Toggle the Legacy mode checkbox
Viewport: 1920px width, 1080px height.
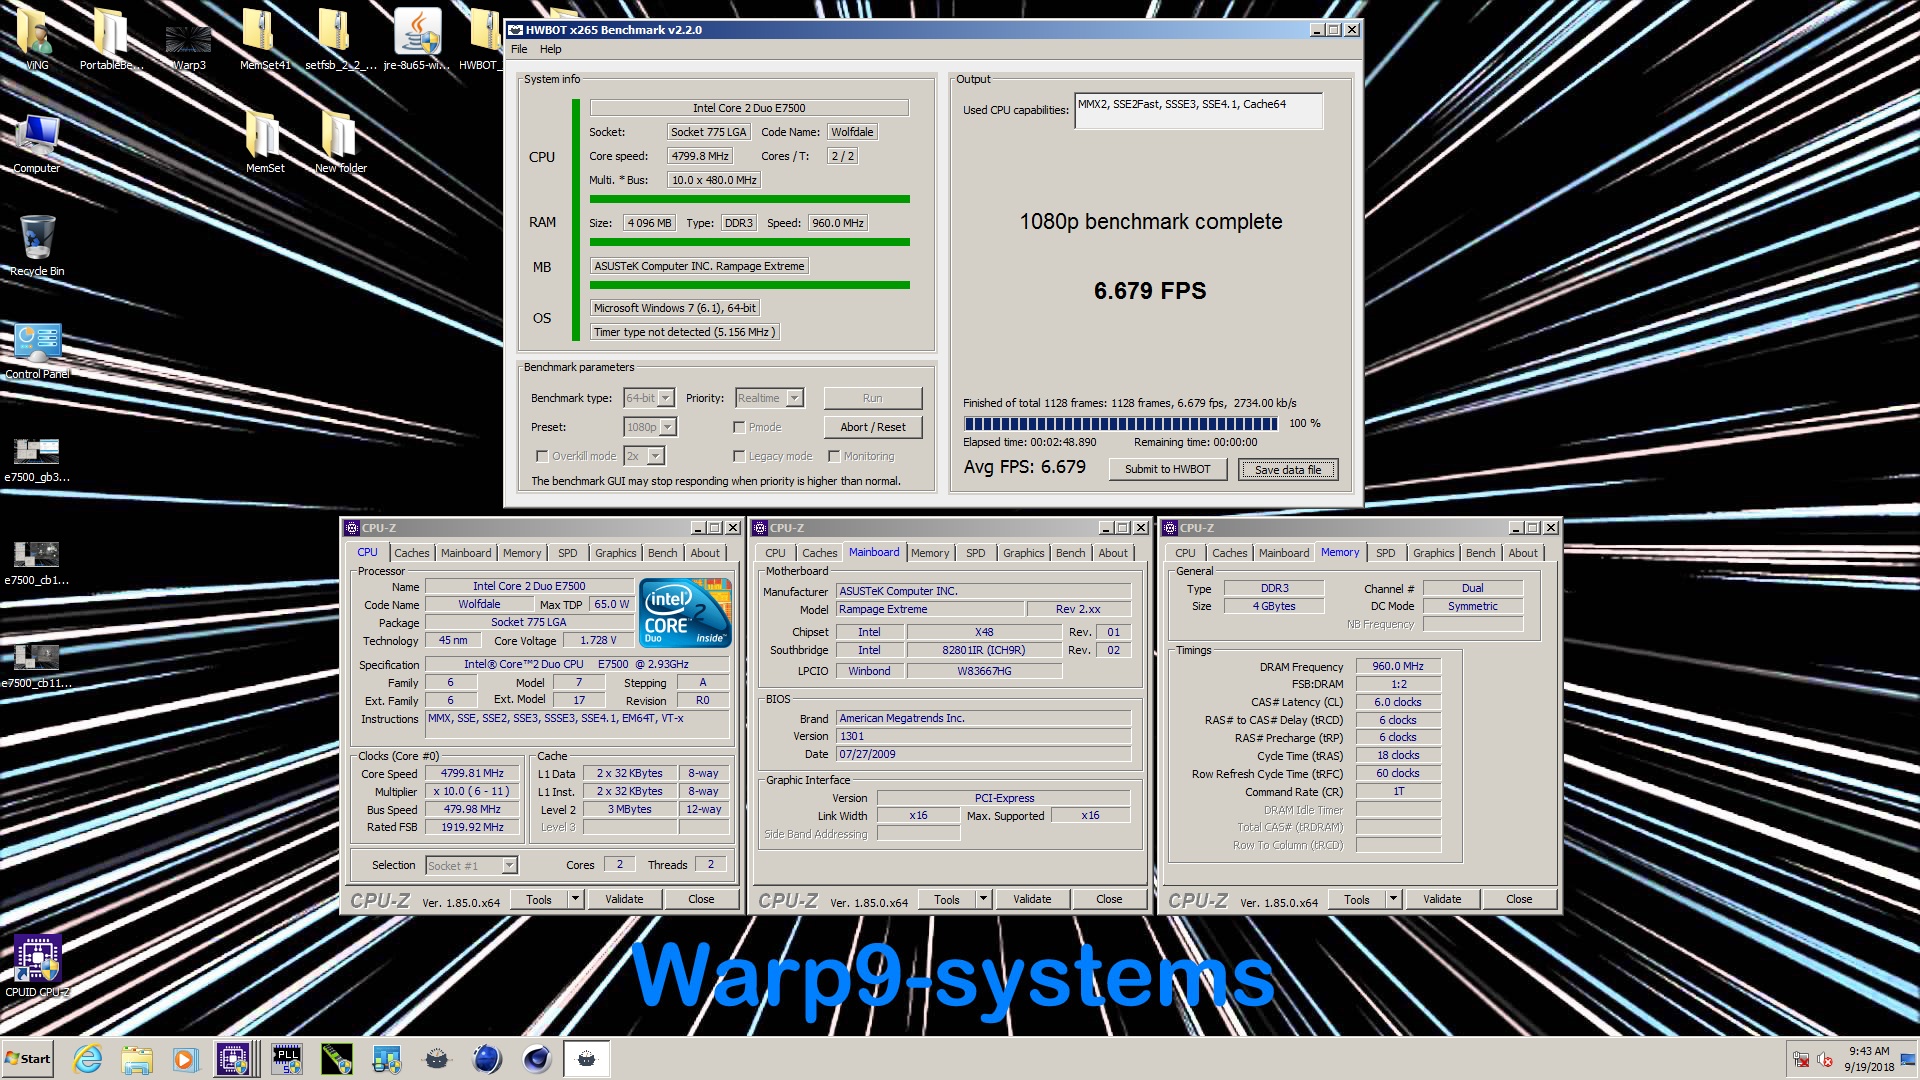point(739,456)
